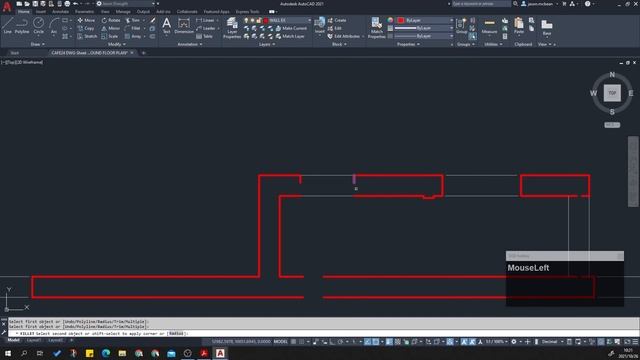640x360 pixels.
Task: Toggle 2D object snap in status bar
Action: [x=376, y=342]
